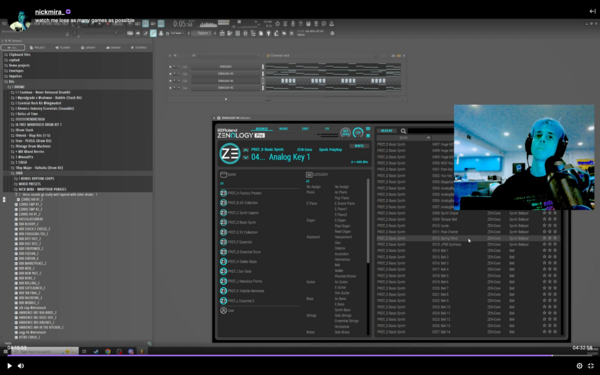Play the stream video
Image resolution: width=600 pixels, height=375 pixels.
point(10,366)
